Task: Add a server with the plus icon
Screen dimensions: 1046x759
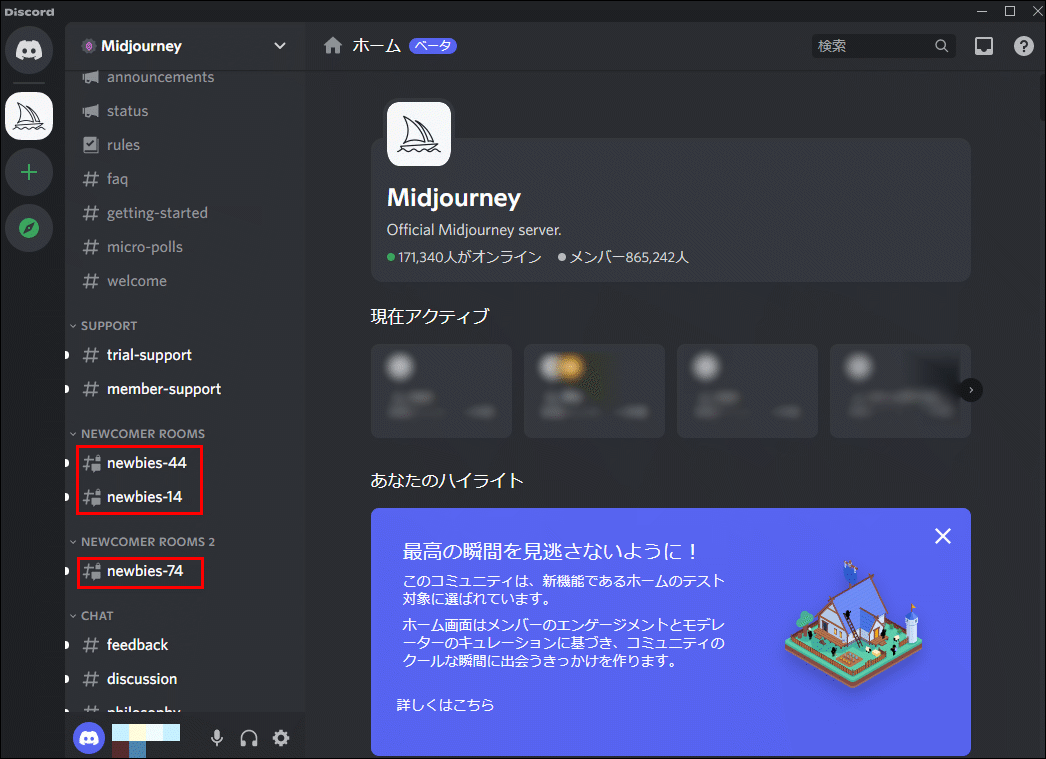Action: tap(29, 173)
